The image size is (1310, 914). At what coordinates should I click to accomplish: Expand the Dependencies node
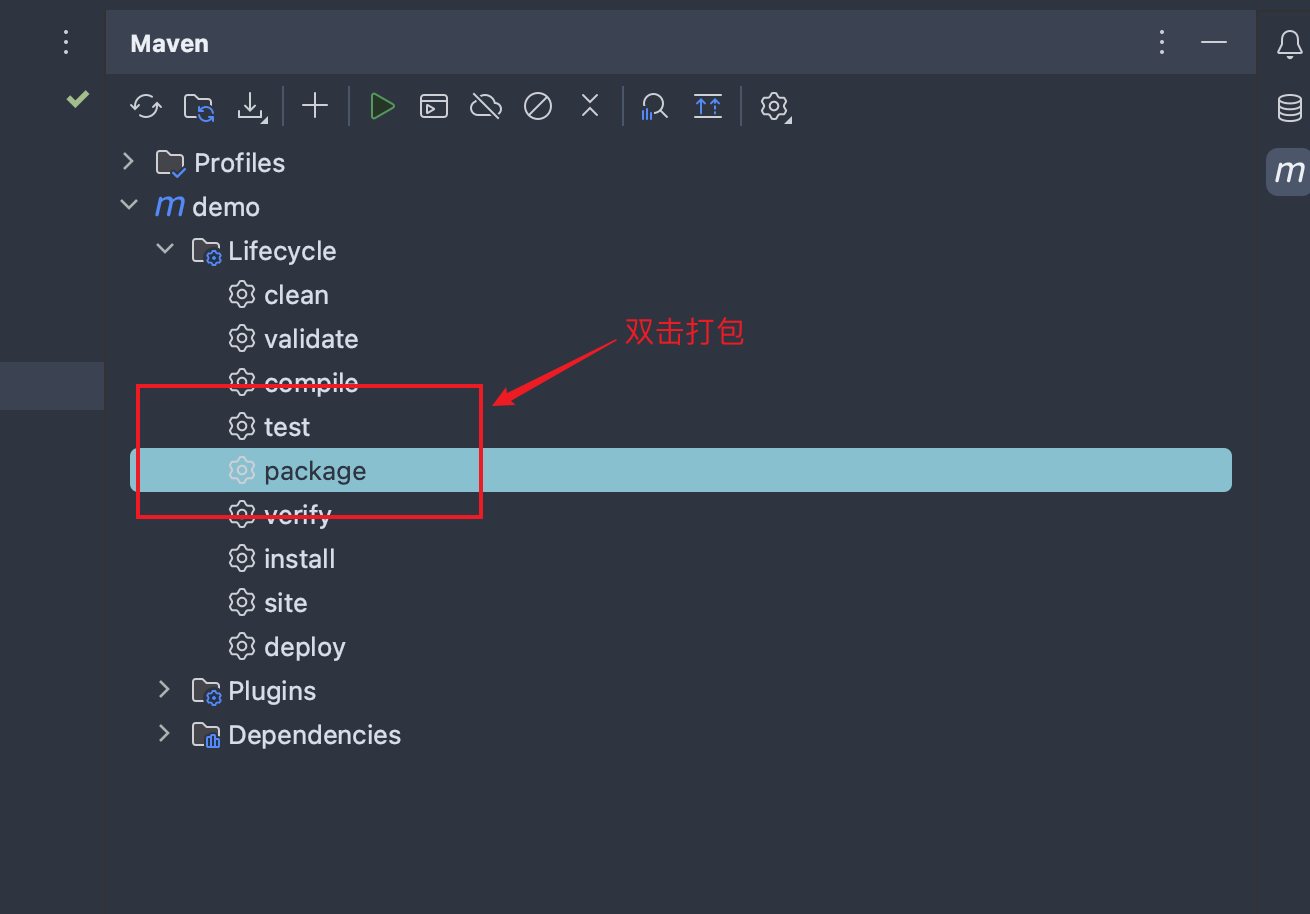click(x=165, y=733)
